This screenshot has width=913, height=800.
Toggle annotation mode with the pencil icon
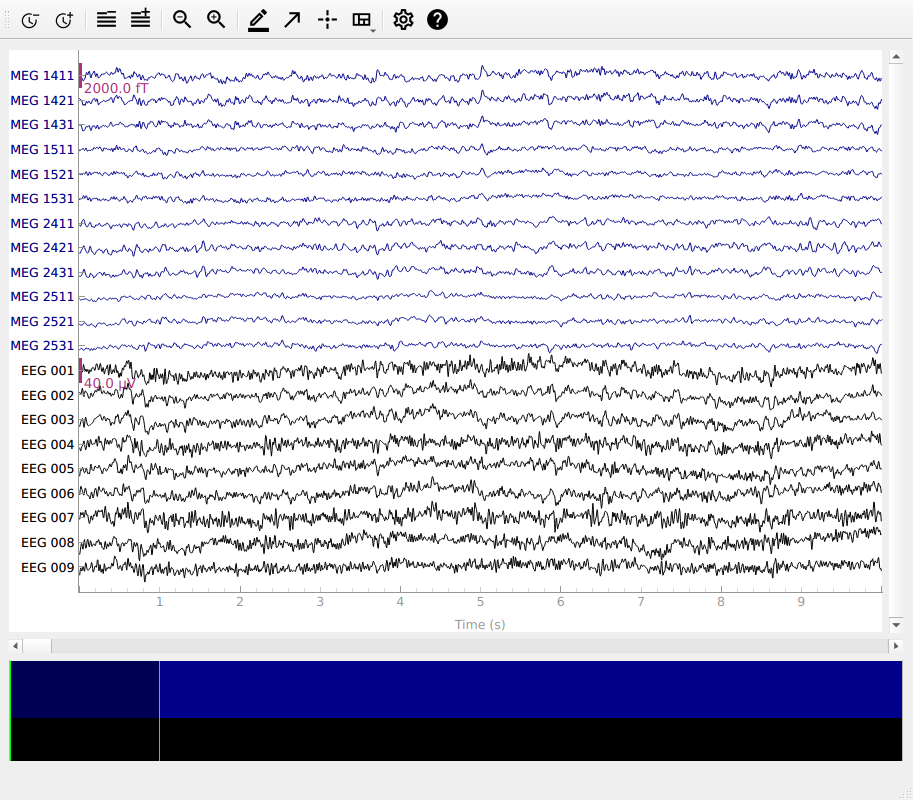click(258, 20)
